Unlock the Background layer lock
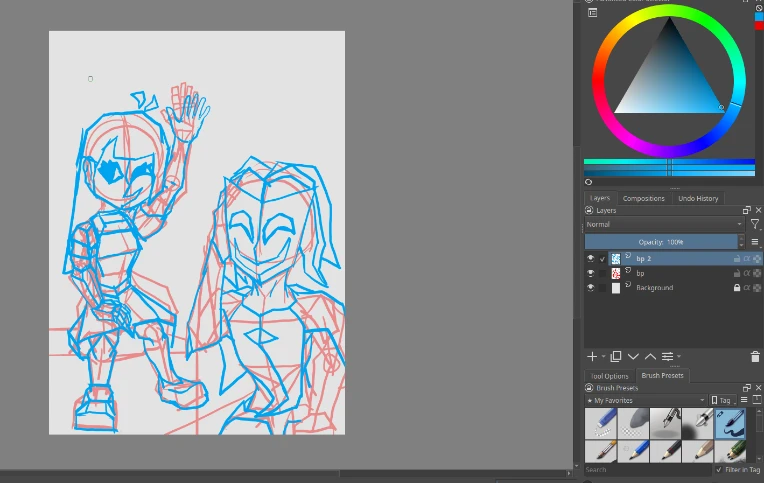Screen dimensions: 764x483 [737, 288]
